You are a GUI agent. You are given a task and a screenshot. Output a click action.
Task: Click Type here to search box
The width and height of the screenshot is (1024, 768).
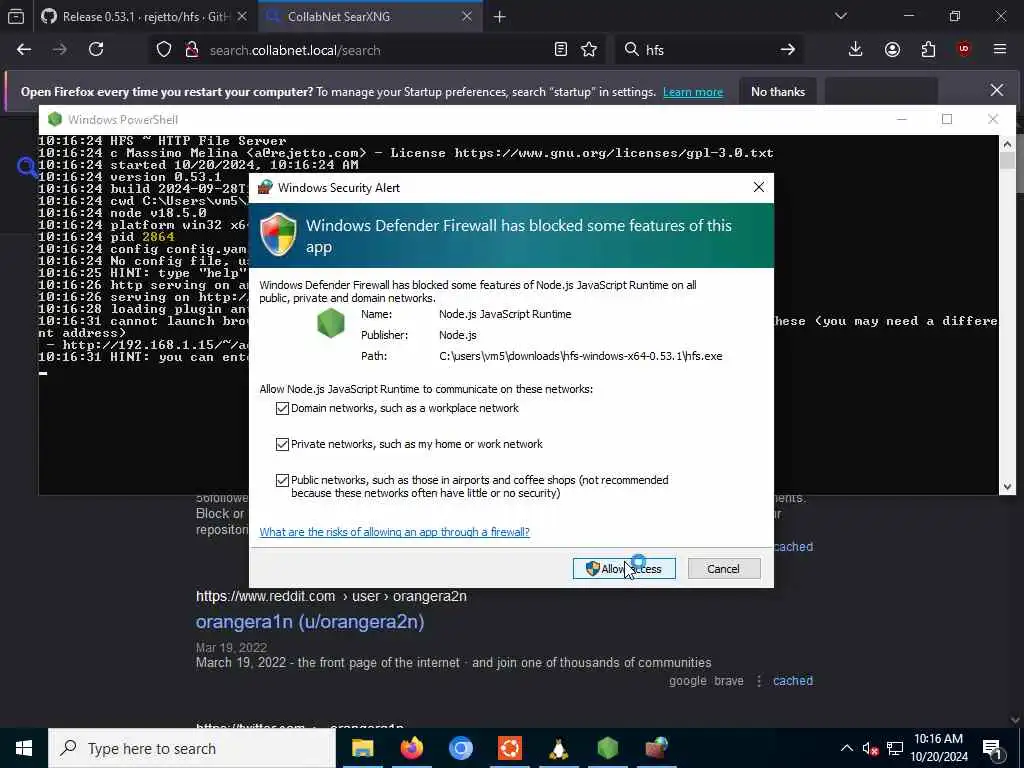(x=192, y=748)
